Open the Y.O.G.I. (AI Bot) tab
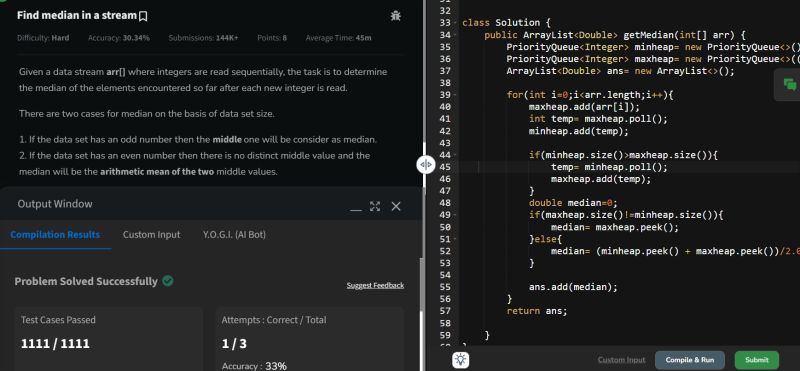 click(234, 235)
